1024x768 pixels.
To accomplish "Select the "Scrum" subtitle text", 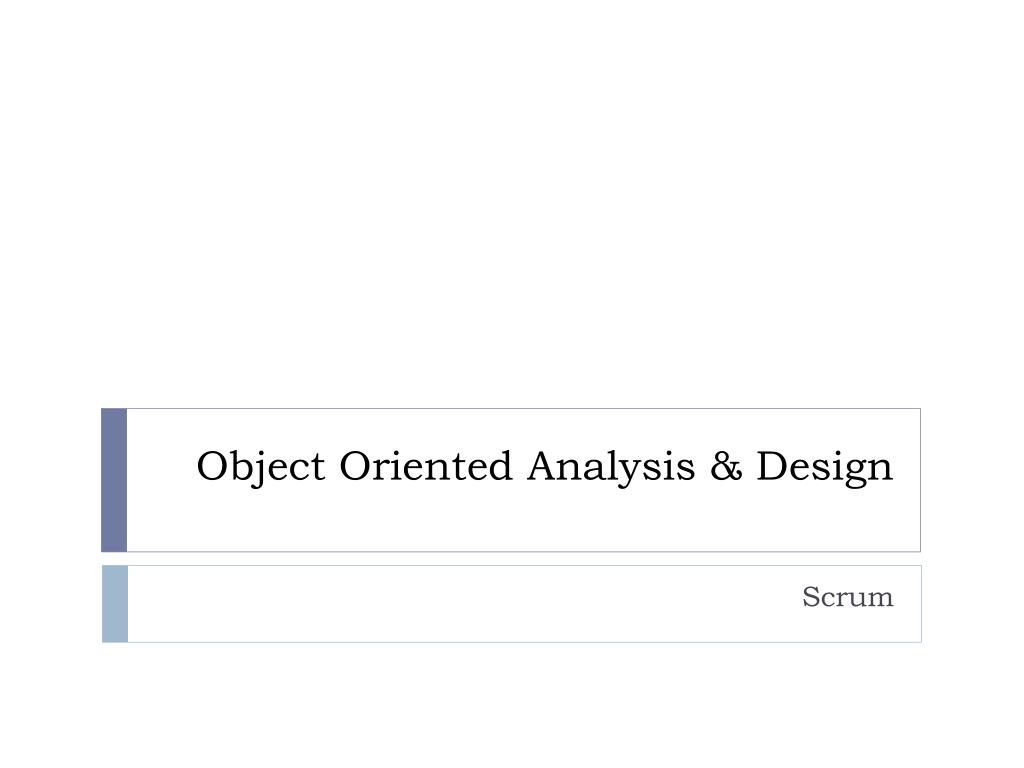I will point(848,597).
